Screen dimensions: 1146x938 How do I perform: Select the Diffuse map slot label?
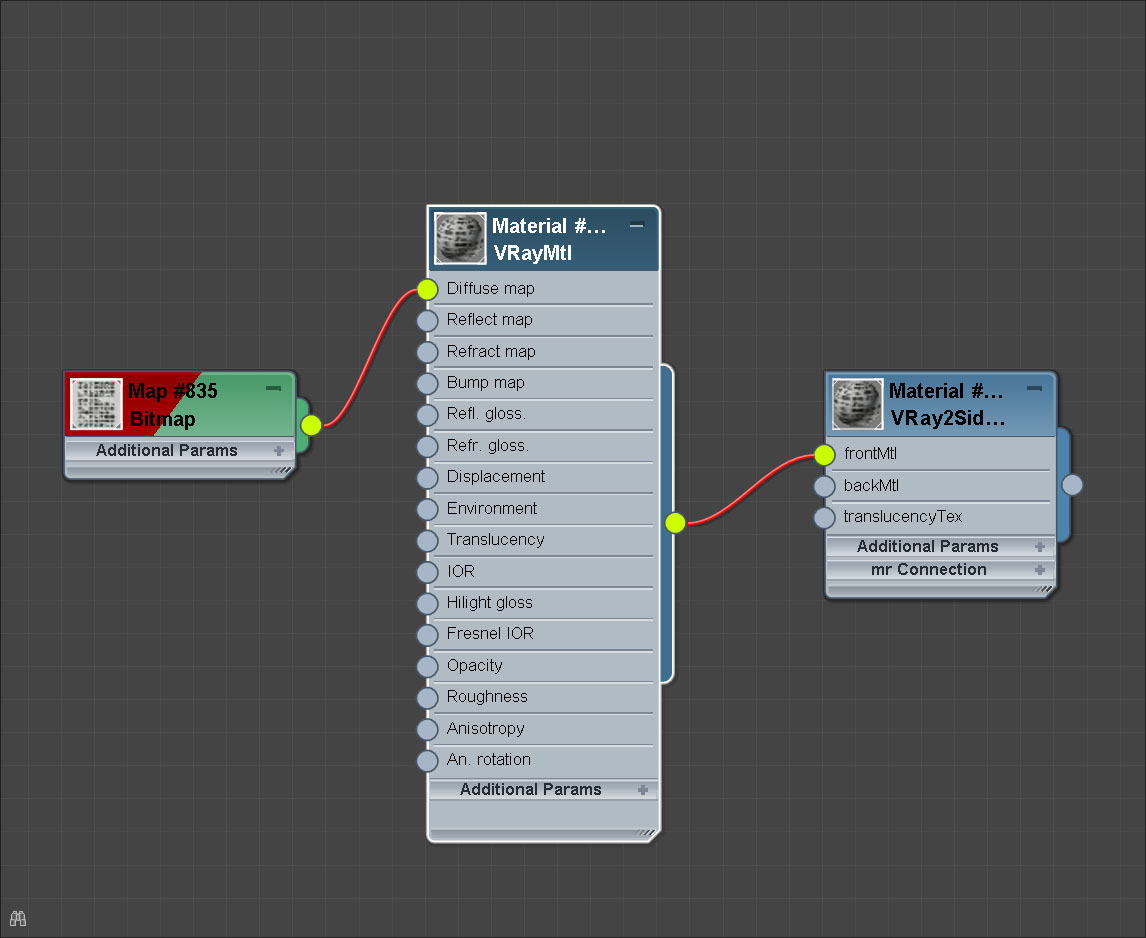490,289
